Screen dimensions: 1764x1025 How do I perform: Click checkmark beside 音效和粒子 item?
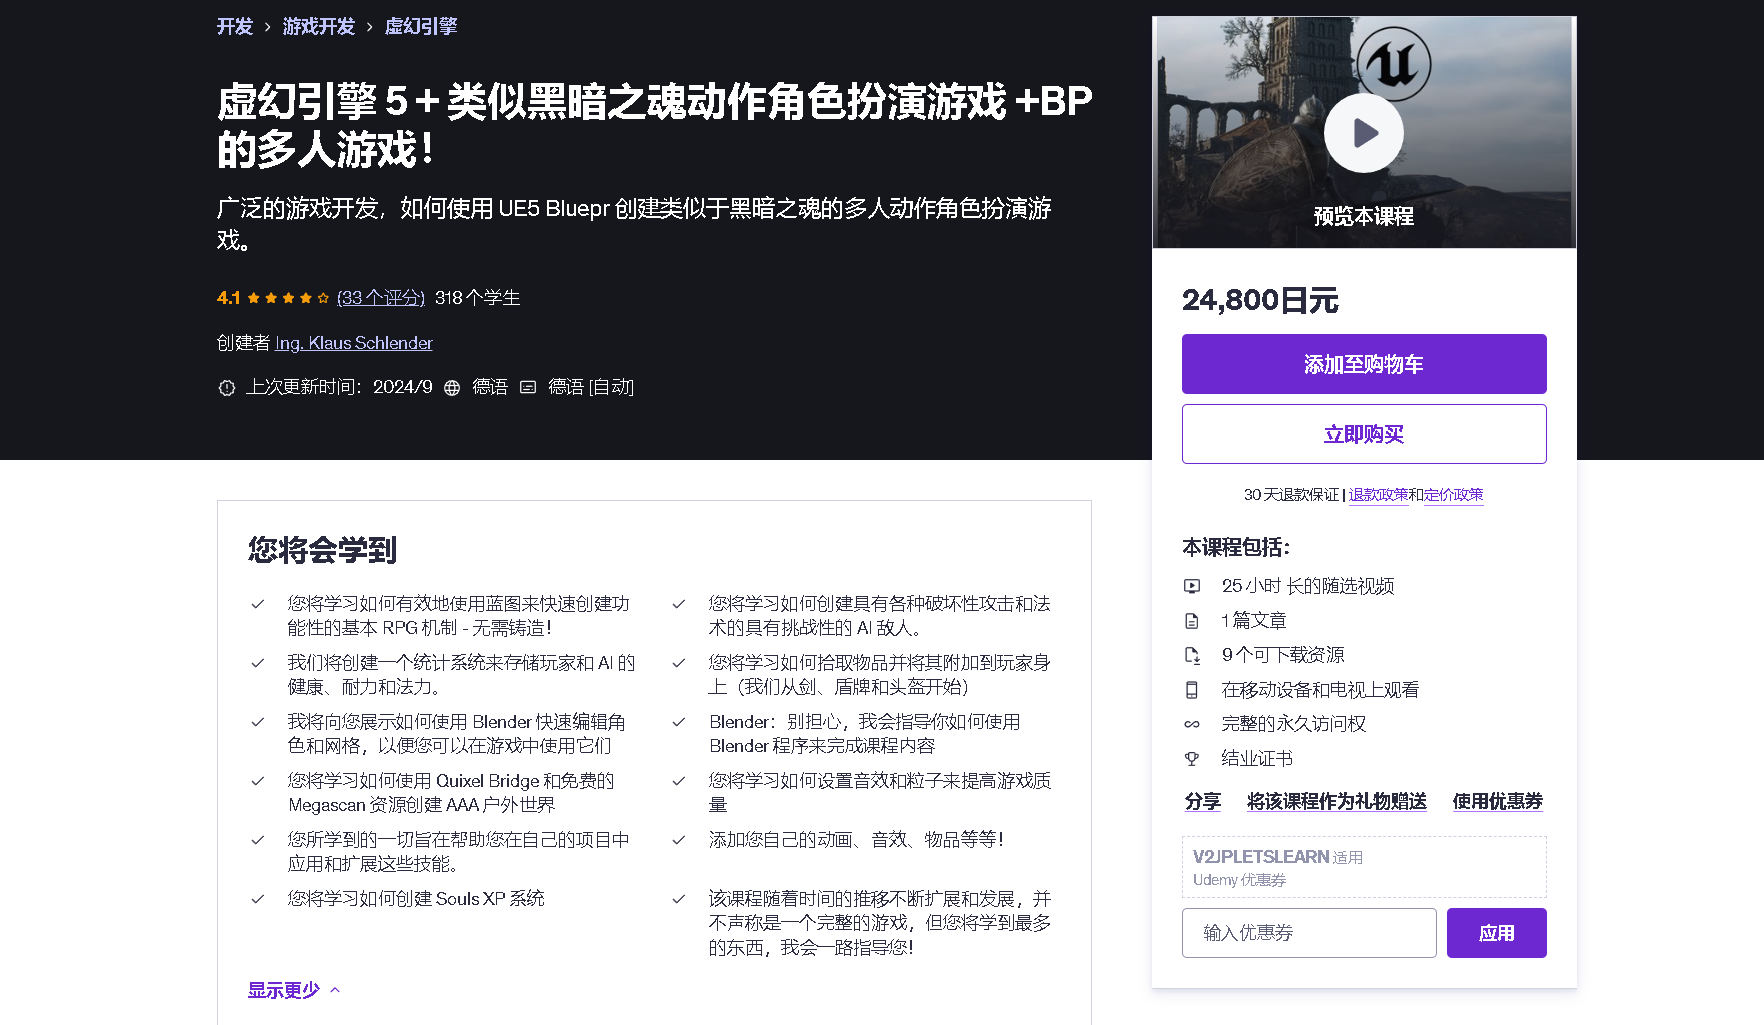pos(679,781)
